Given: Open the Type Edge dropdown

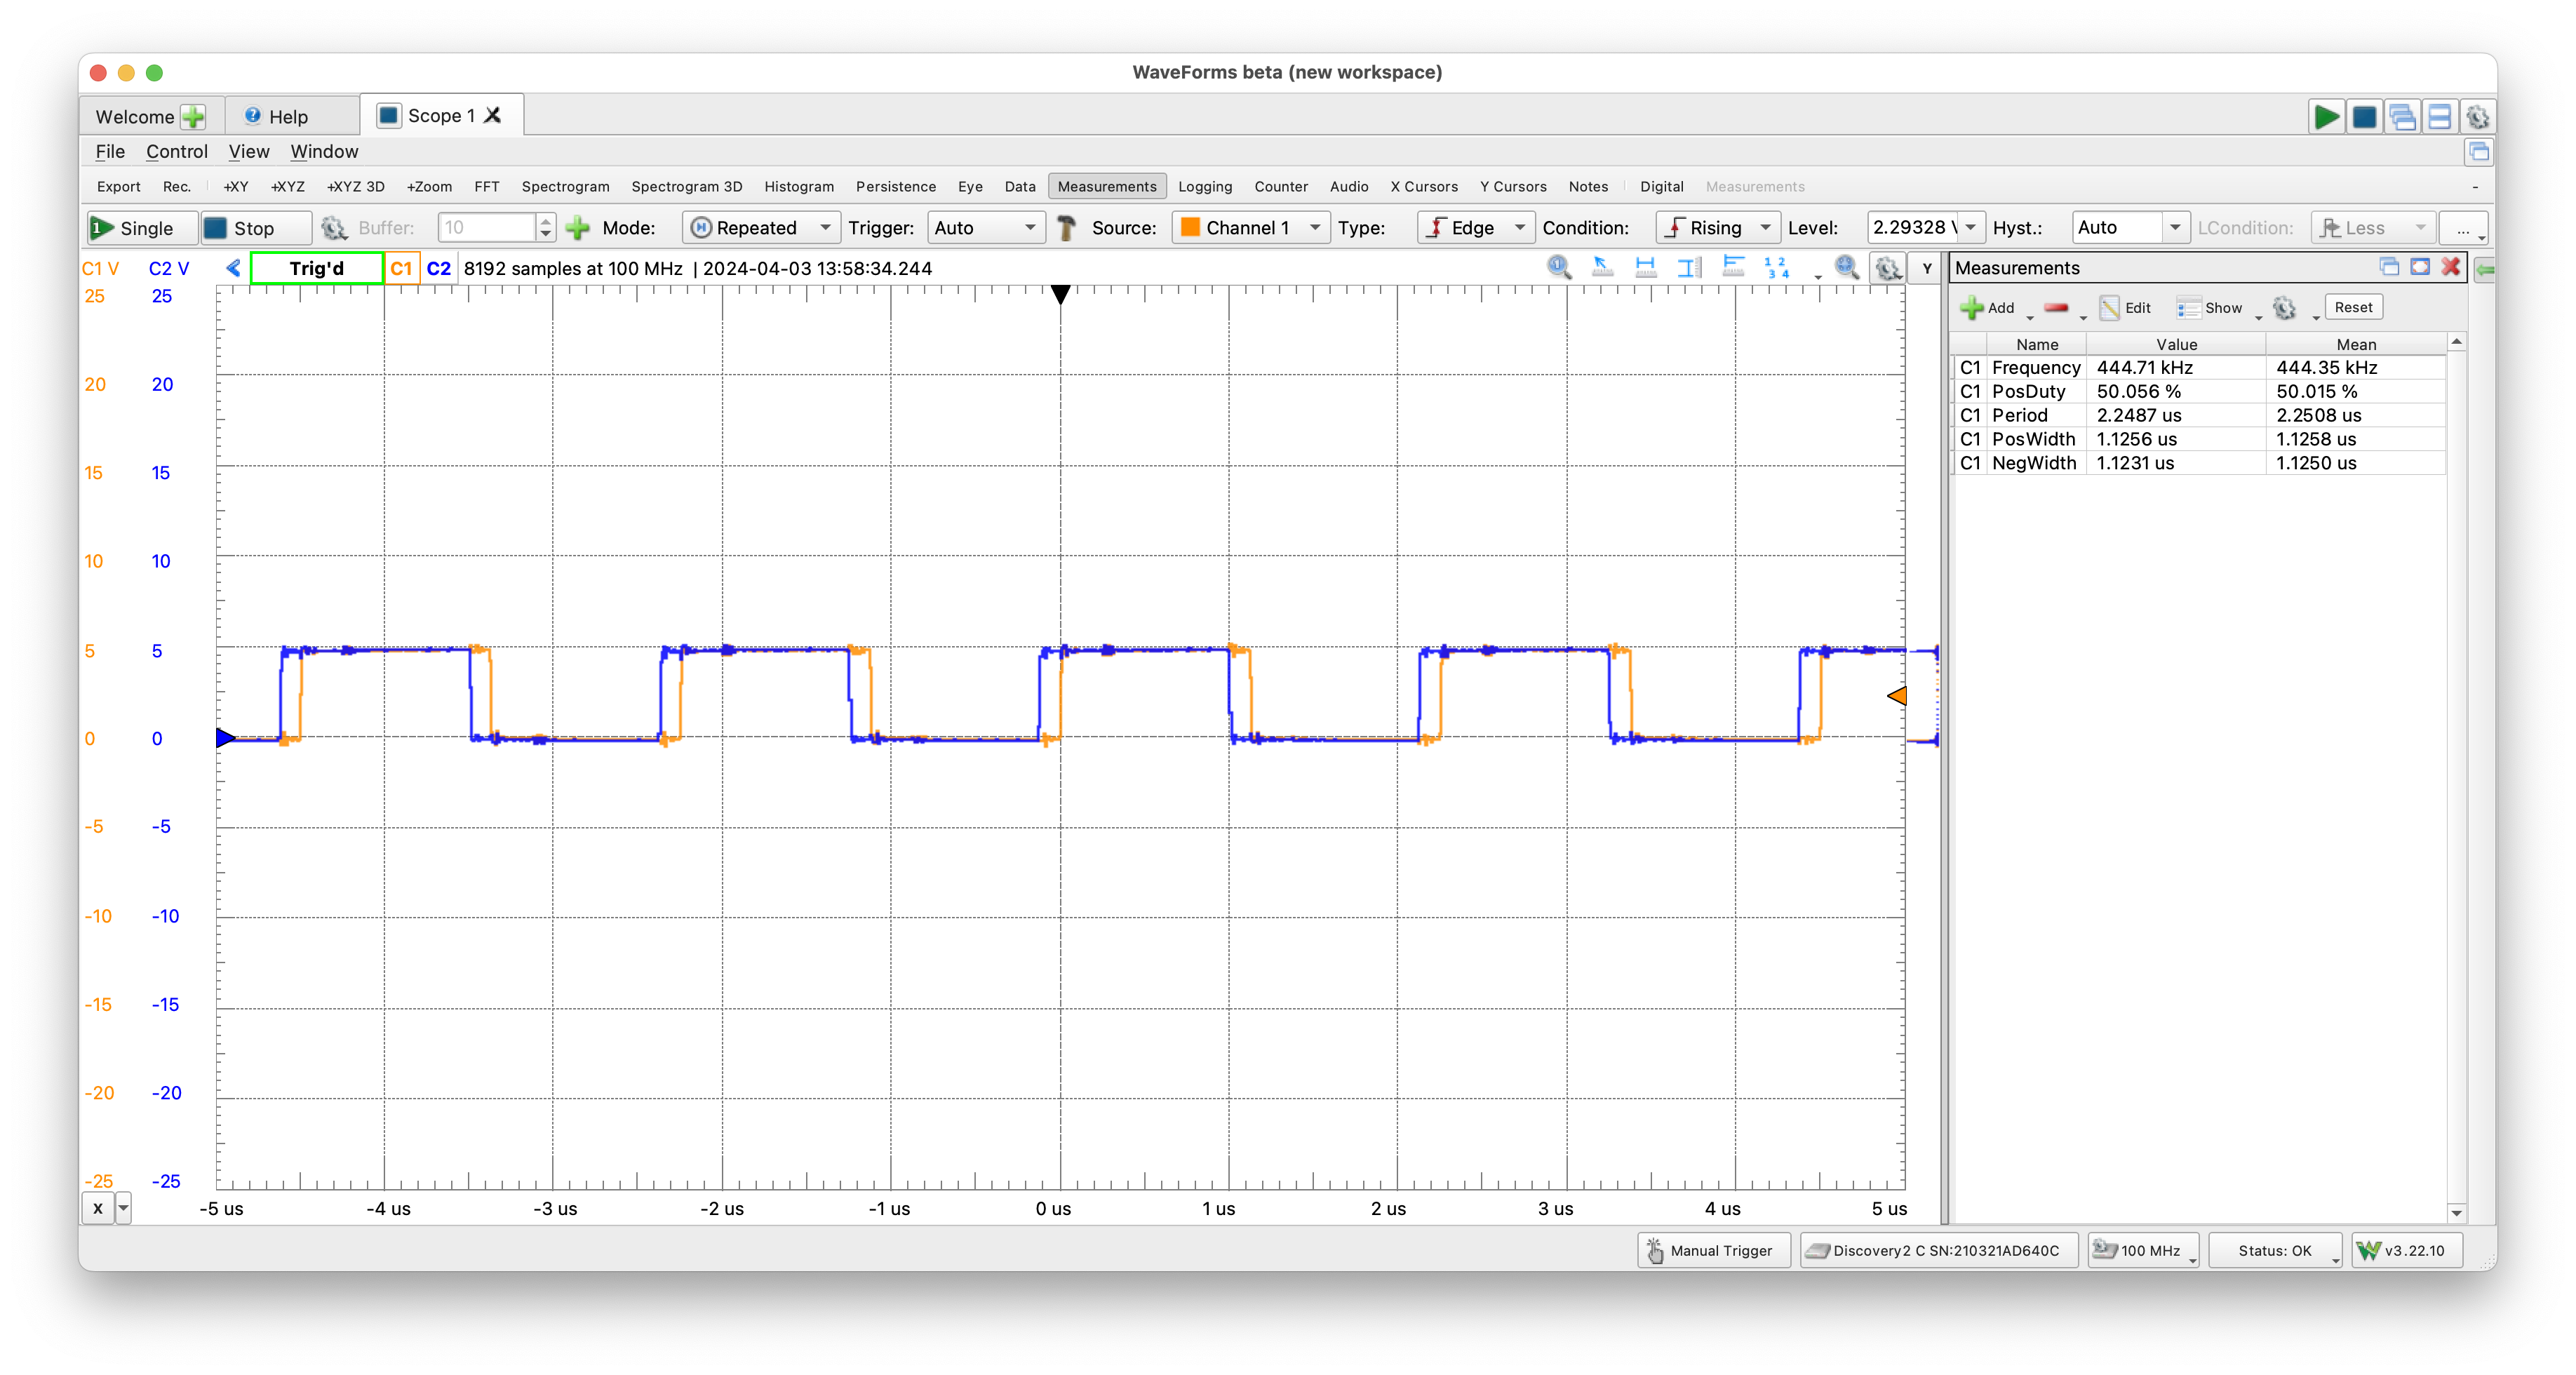Looking at the screenshot, I should pyautogui.click(x=1475, y=228).
